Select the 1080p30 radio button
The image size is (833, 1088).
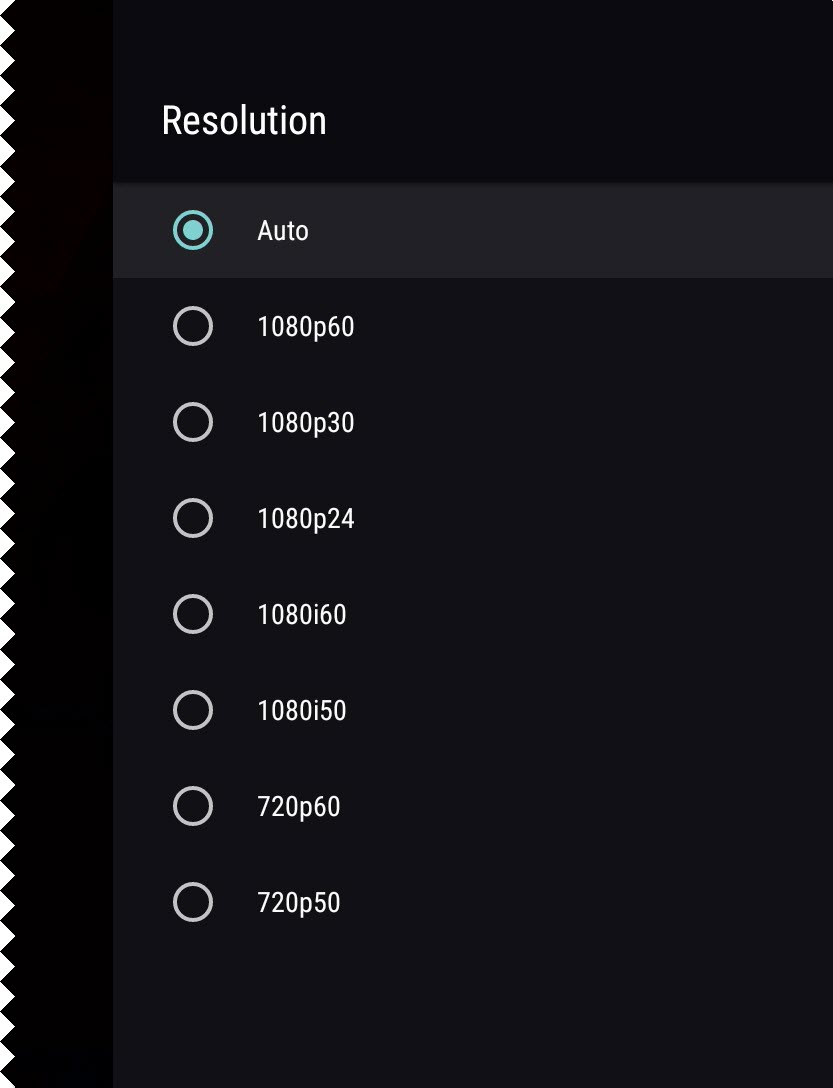[x=193, y=422]
